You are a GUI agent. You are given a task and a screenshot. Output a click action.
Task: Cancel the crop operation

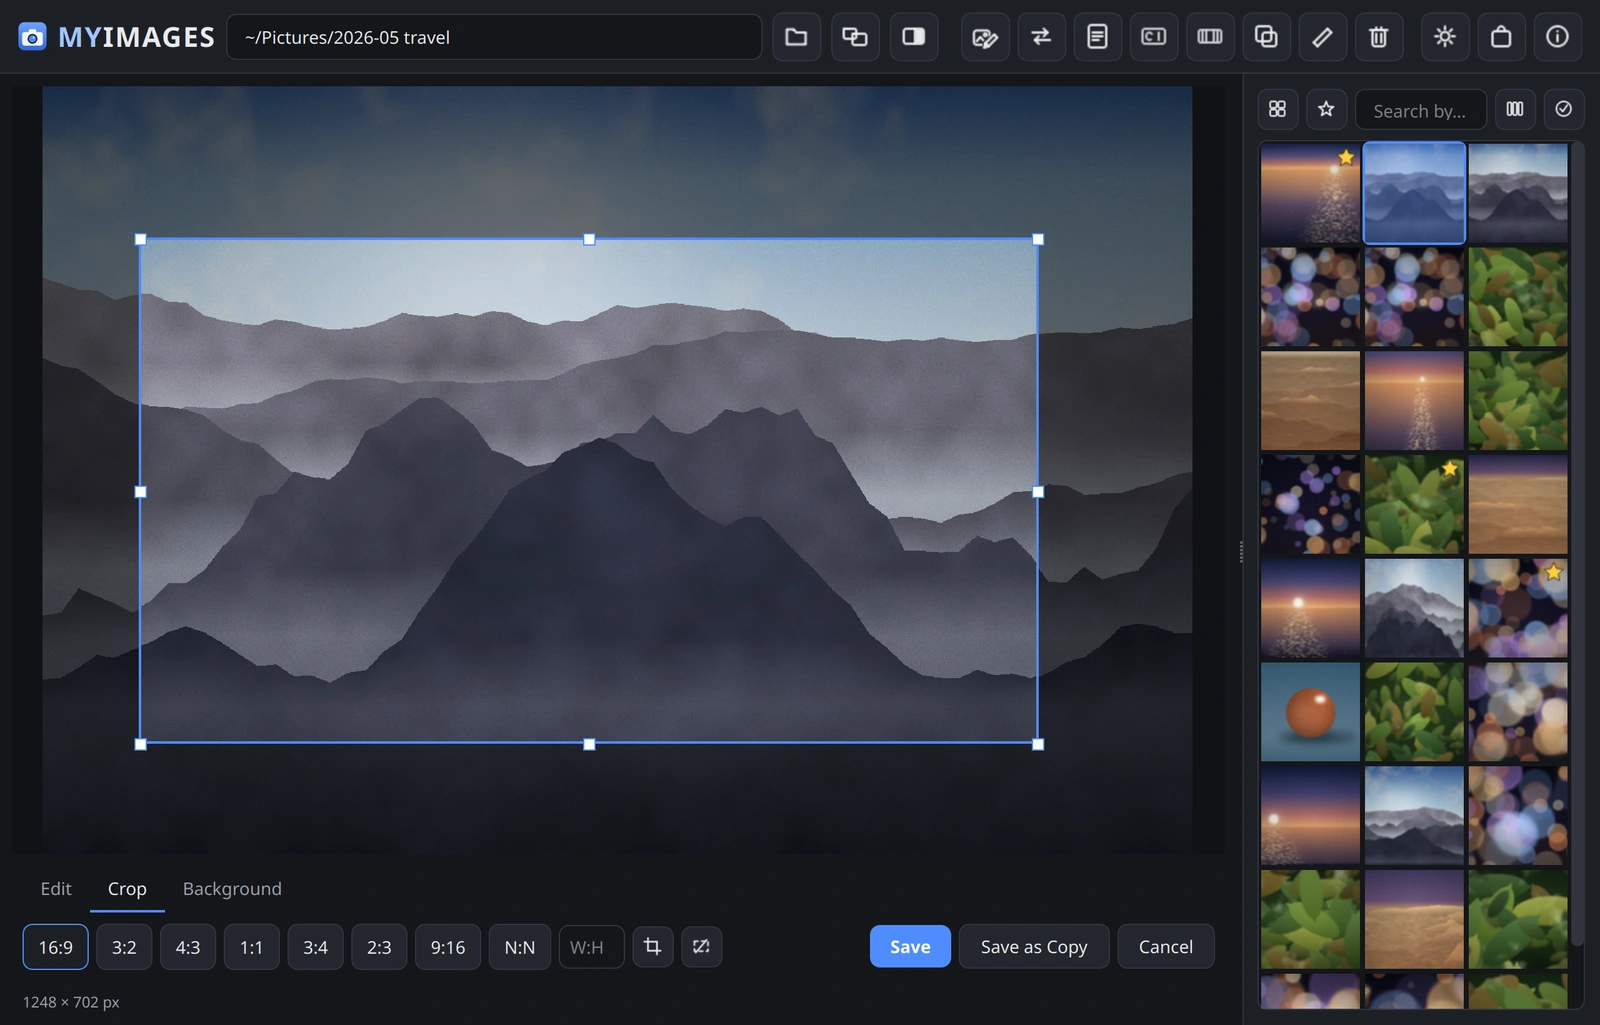tap(1166, 947)
